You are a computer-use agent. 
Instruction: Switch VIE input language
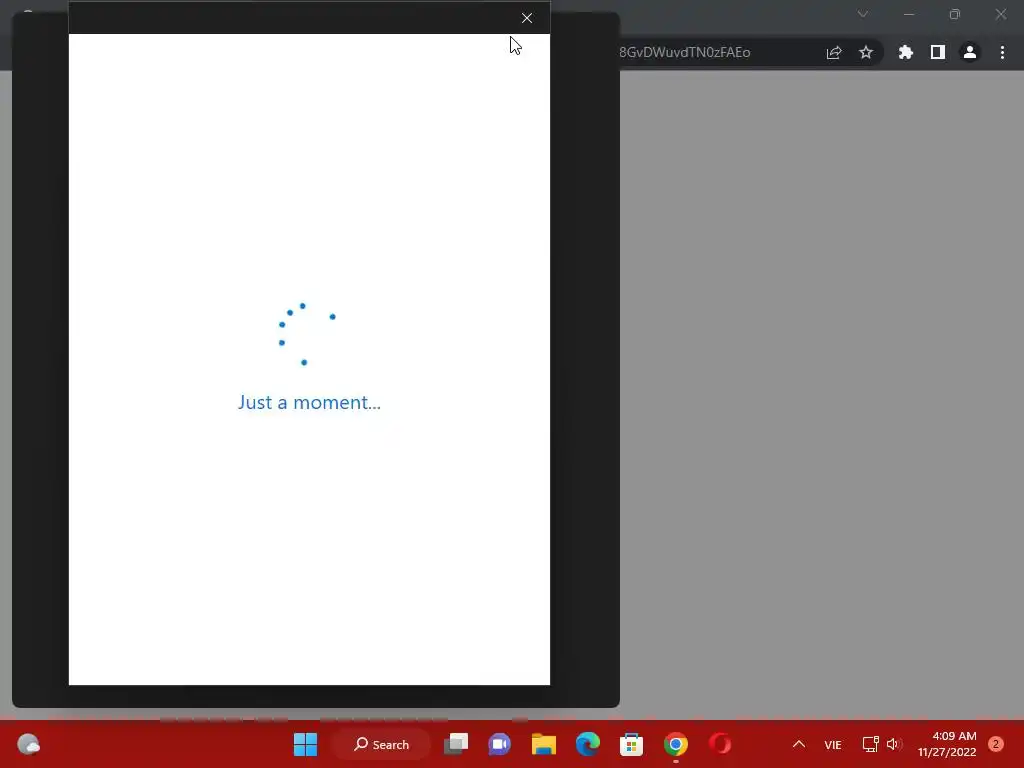(833, 744)
